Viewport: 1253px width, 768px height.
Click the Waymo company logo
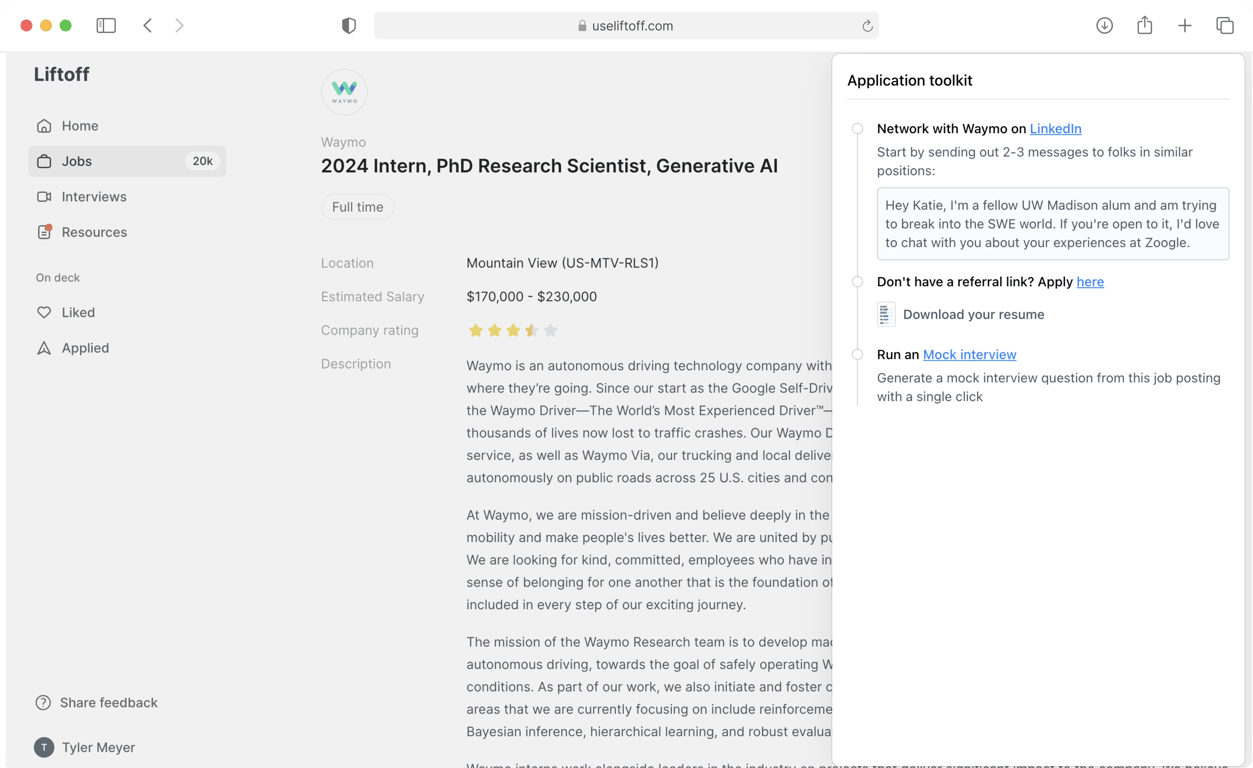click(344, 93)
